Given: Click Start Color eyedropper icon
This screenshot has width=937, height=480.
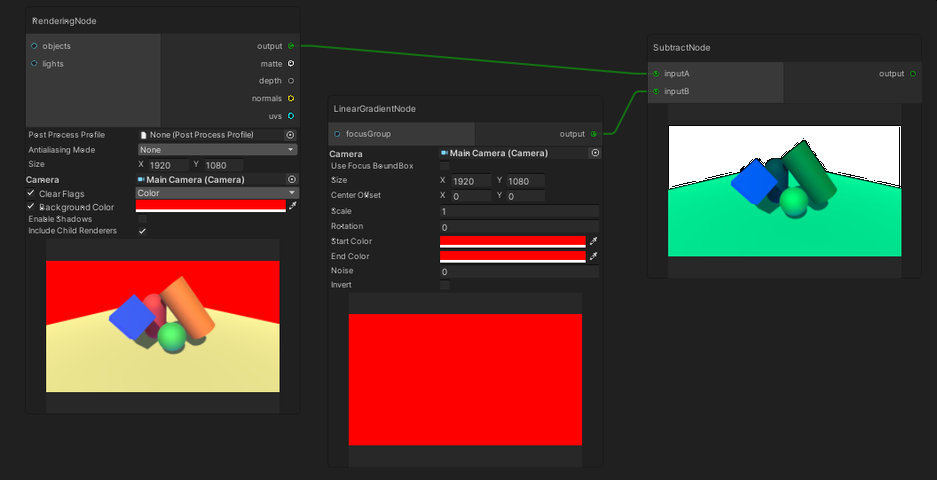Looking at the screenshot, I should 594,241.
